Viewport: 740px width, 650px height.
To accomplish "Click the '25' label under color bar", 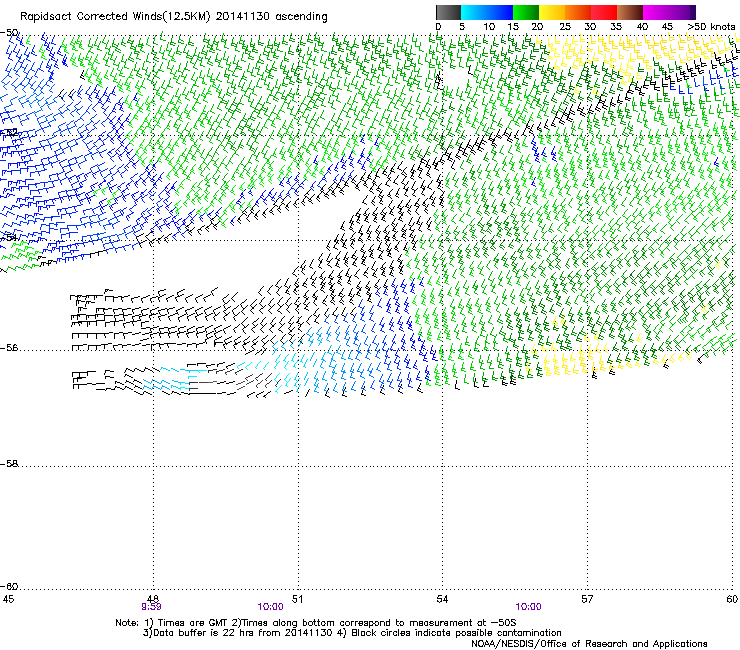I will [x=564, y=27].
